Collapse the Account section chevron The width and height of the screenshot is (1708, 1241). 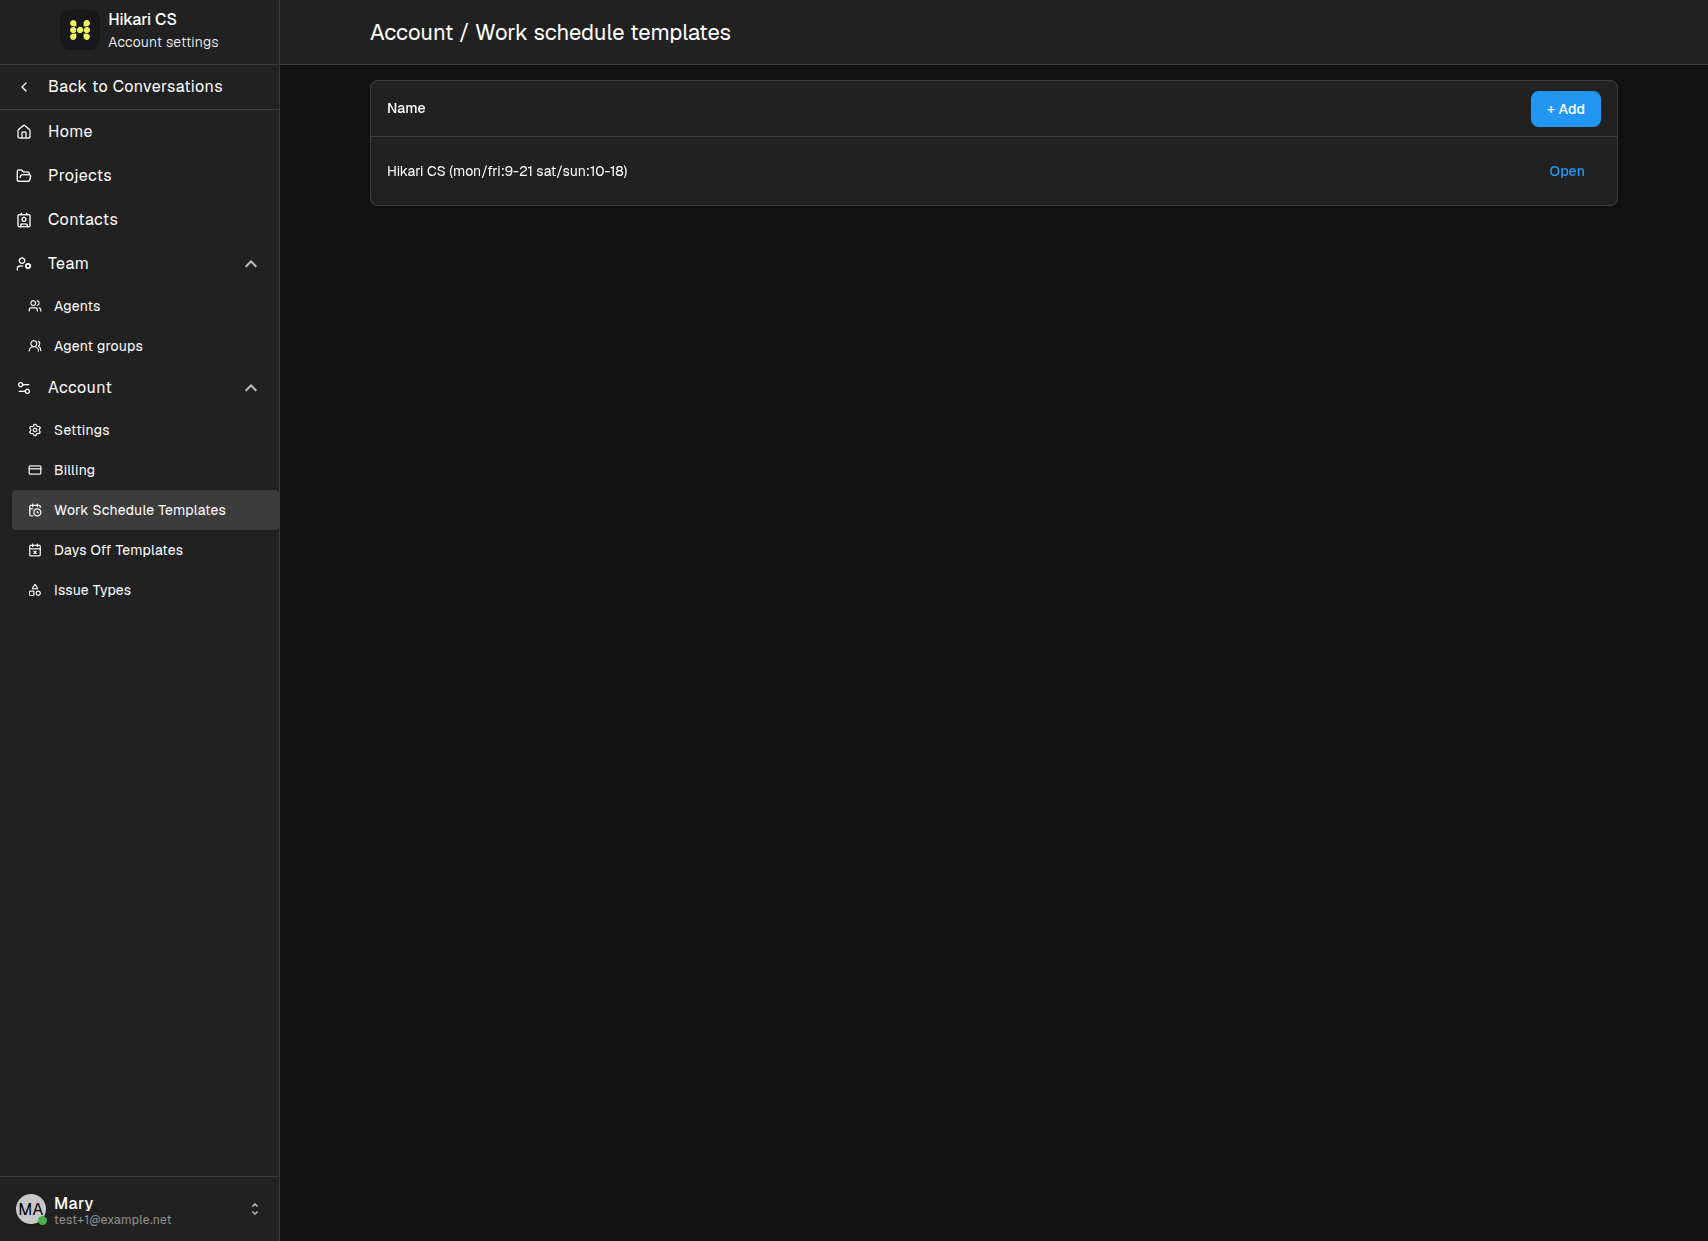251,388
